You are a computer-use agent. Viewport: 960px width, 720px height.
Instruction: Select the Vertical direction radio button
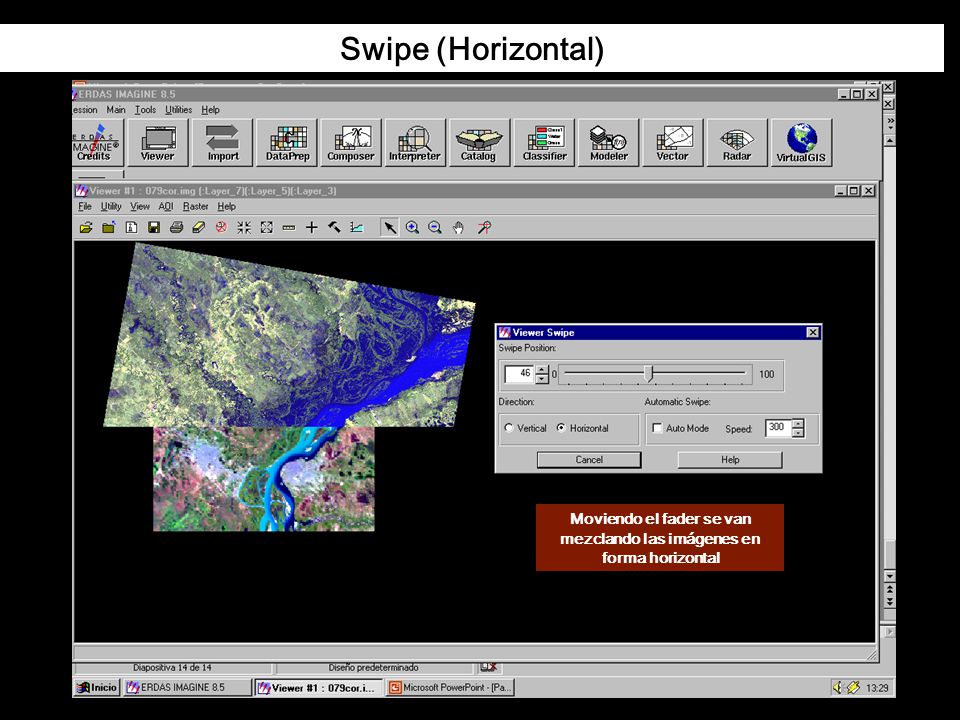point(509,428)
